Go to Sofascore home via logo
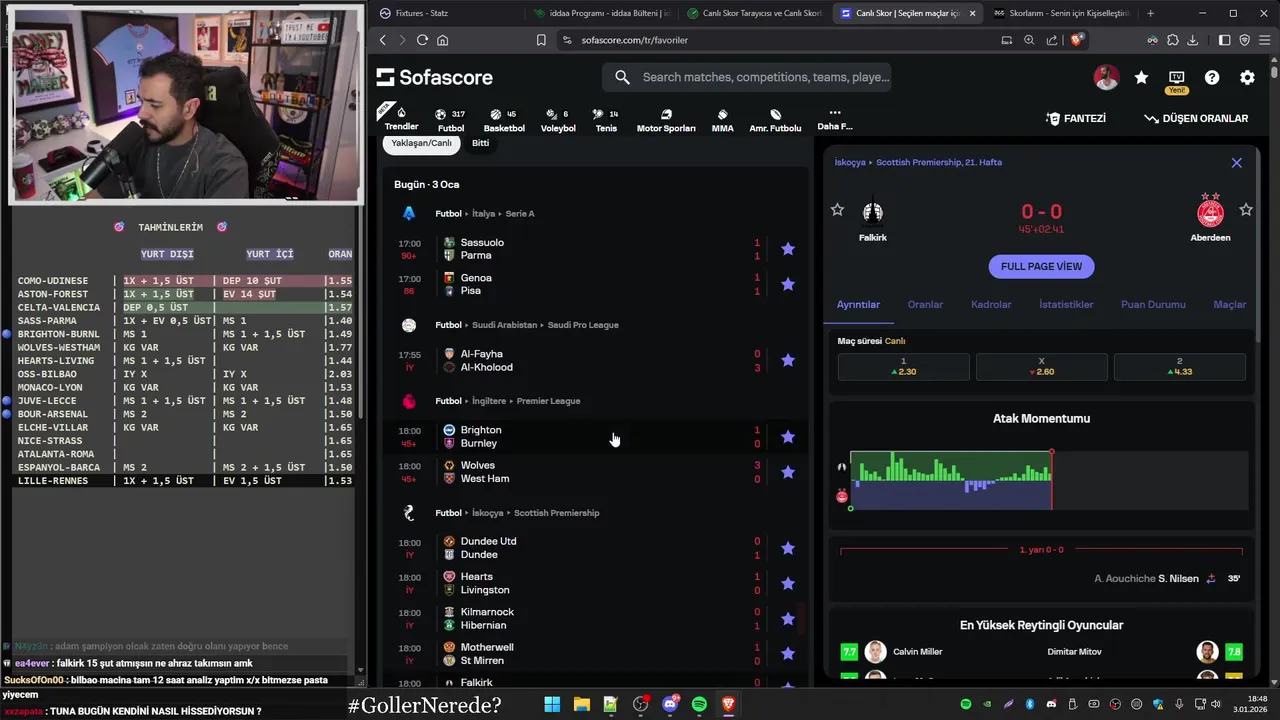The image size is (1280, 720). coord(434,77)
